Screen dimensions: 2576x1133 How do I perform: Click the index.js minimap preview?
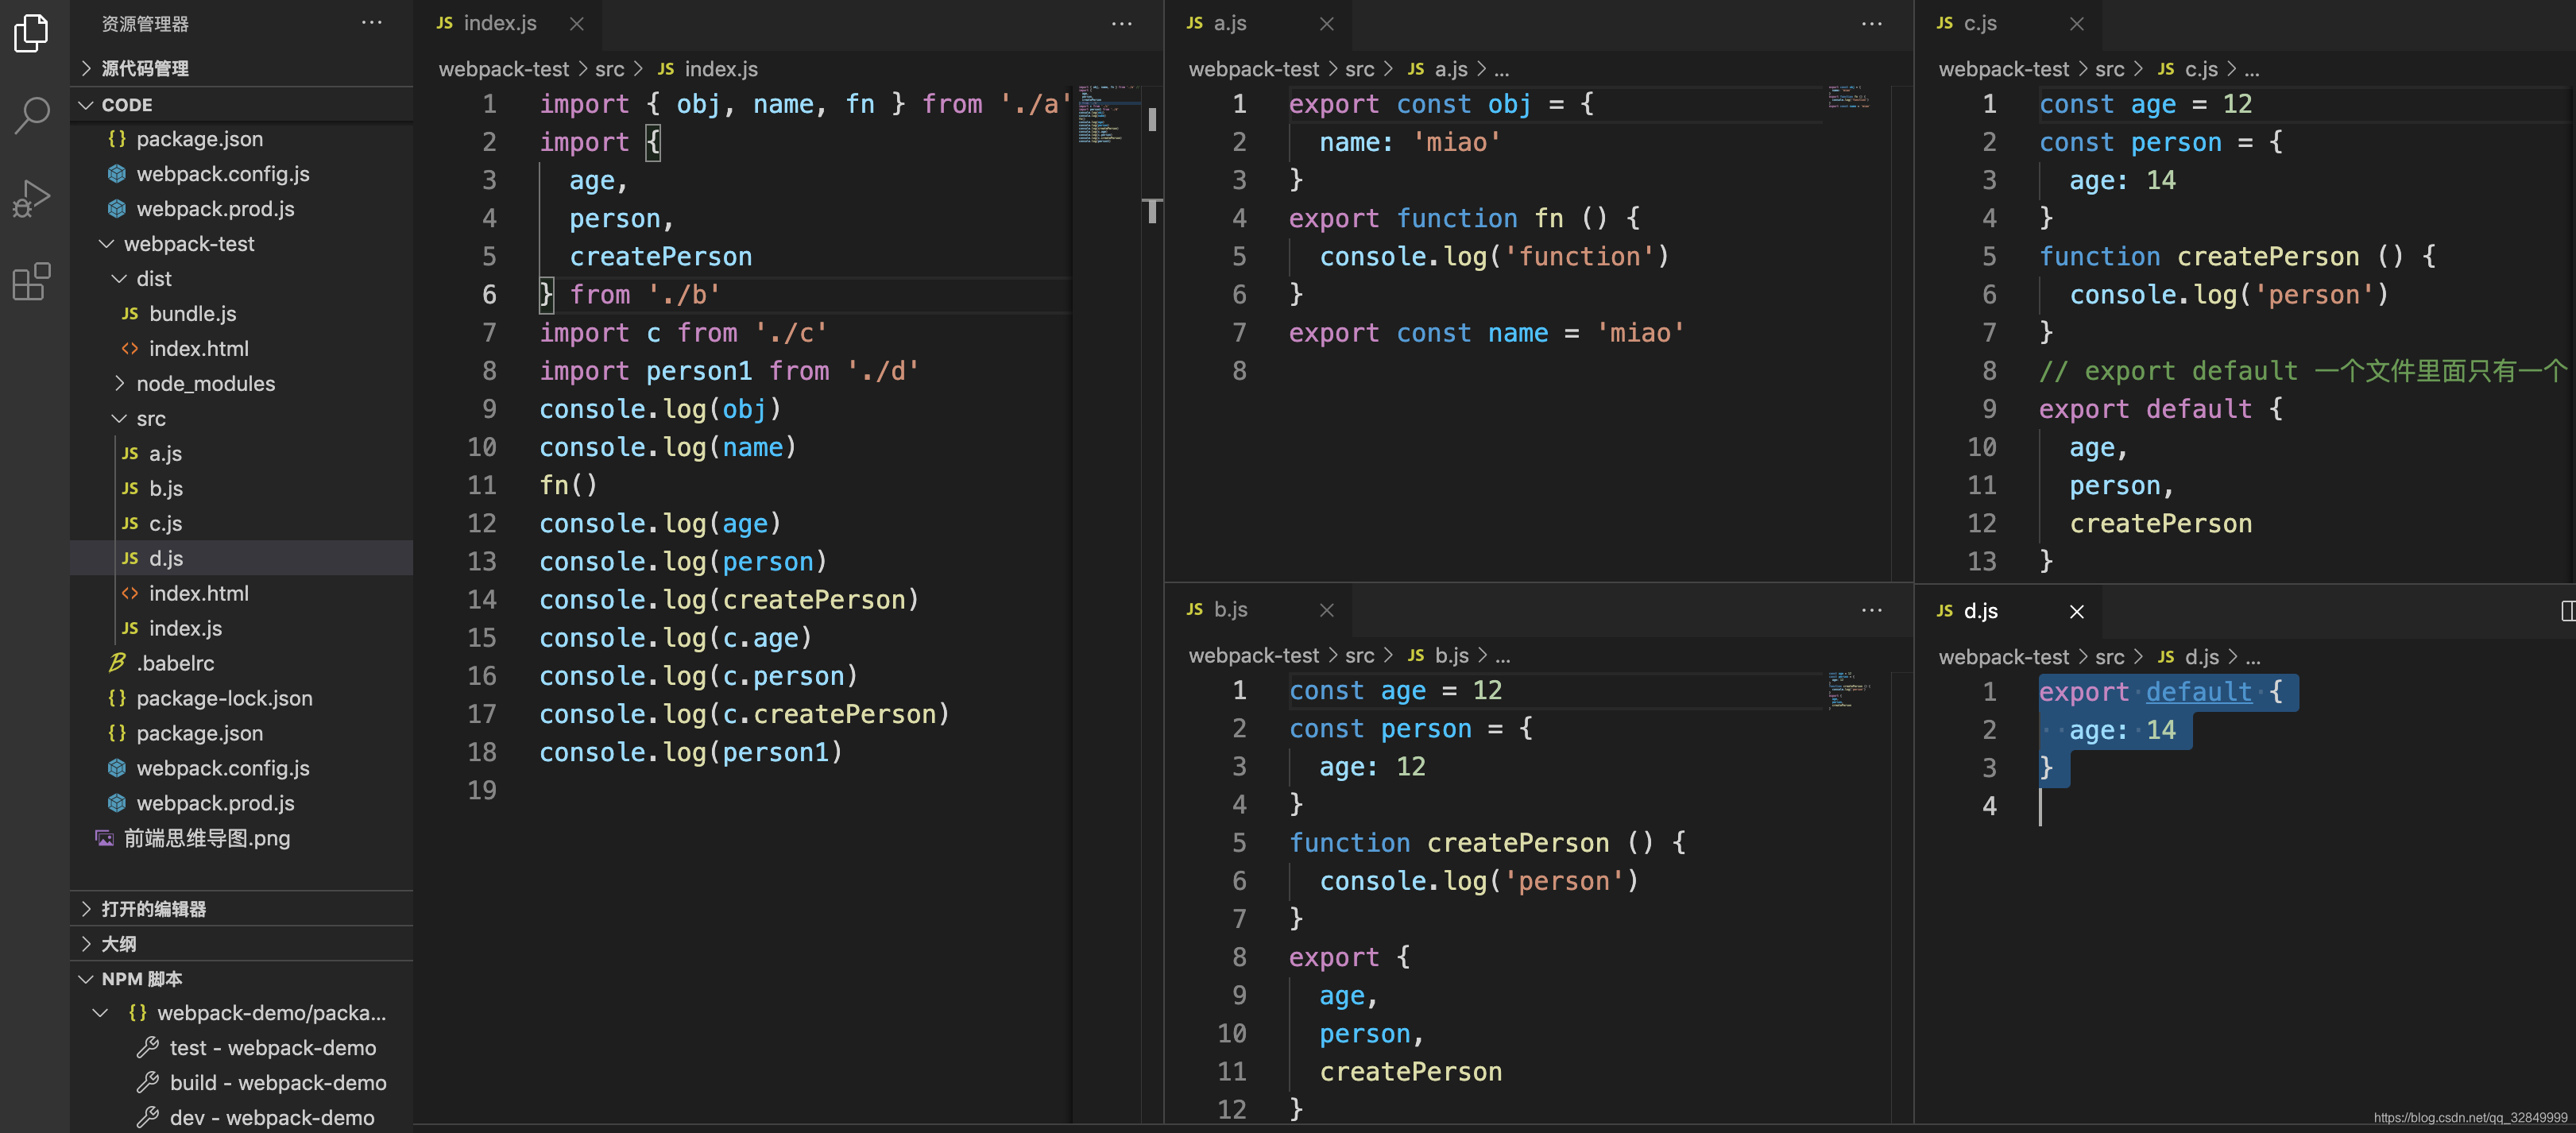coord(1108,115)
